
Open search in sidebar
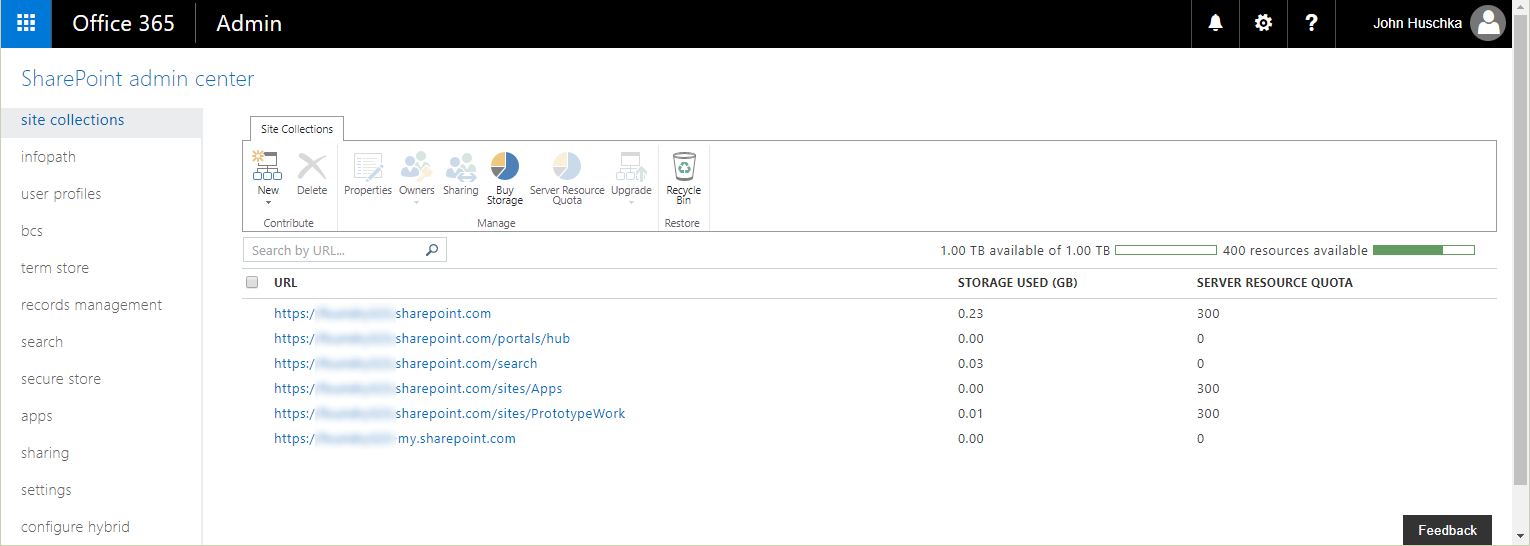point(42,342)
